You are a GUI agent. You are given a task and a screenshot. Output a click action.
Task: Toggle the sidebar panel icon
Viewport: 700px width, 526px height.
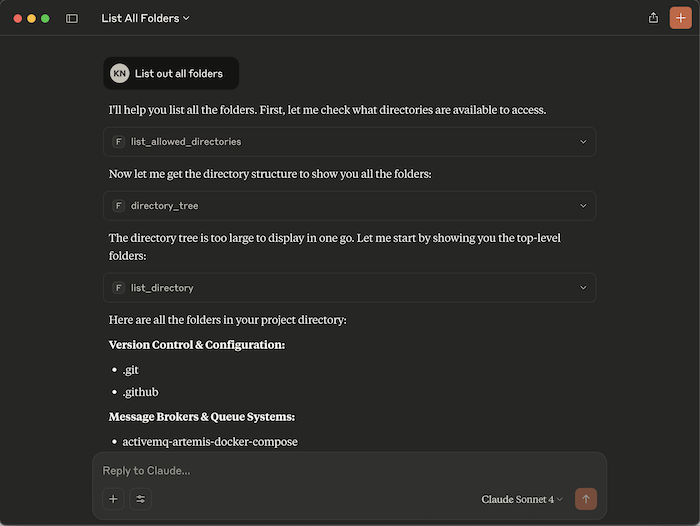point(72,18)
